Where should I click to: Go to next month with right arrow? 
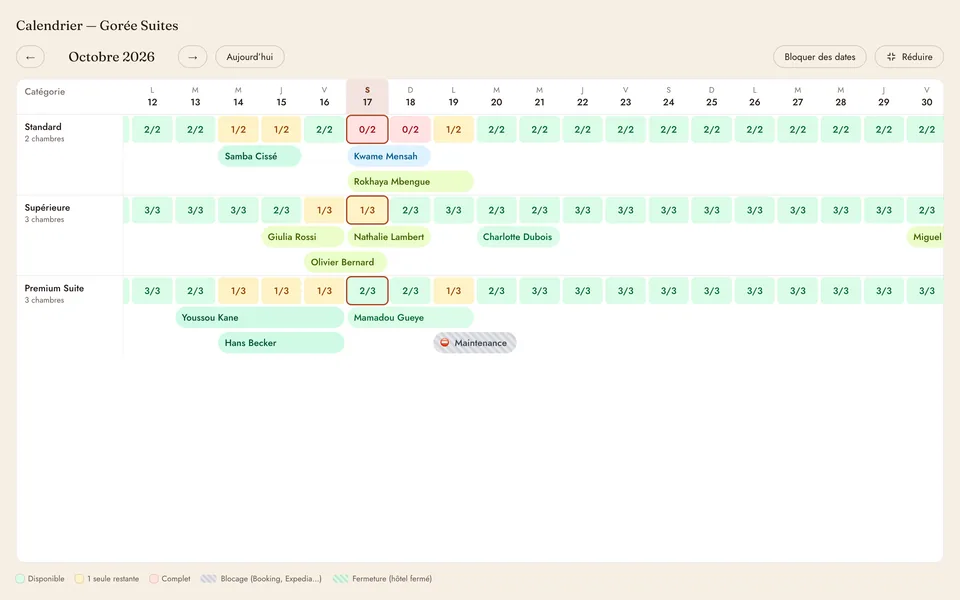click(x=192, y=57)
